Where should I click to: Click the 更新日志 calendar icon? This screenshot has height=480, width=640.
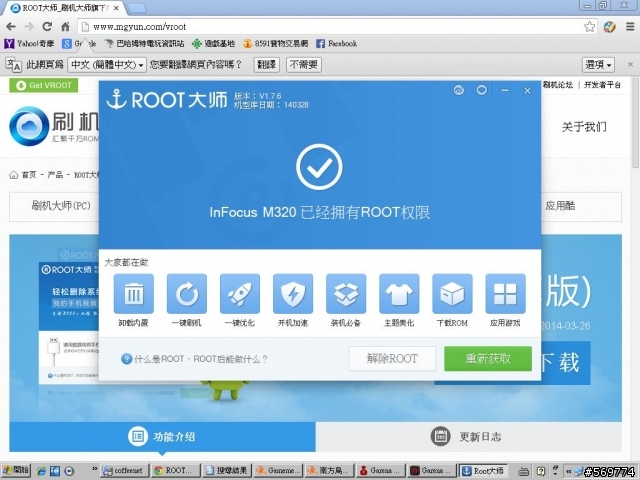[x=440, y=436]
